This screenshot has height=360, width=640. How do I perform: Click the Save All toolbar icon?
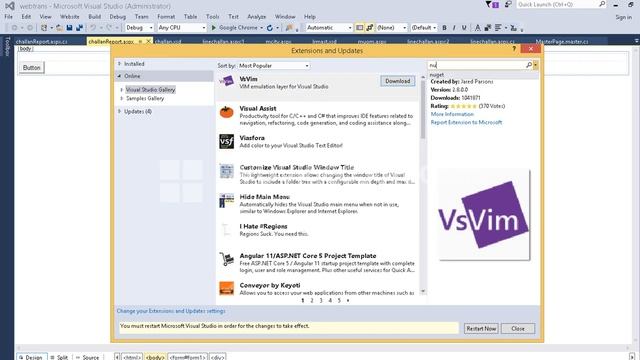coord(79,28)
